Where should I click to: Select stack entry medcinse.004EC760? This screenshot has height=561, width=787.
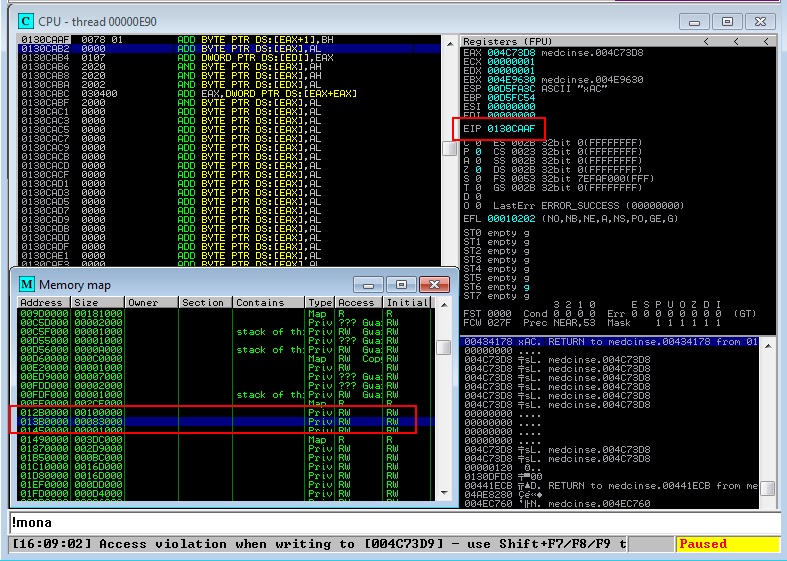point(609,504)
